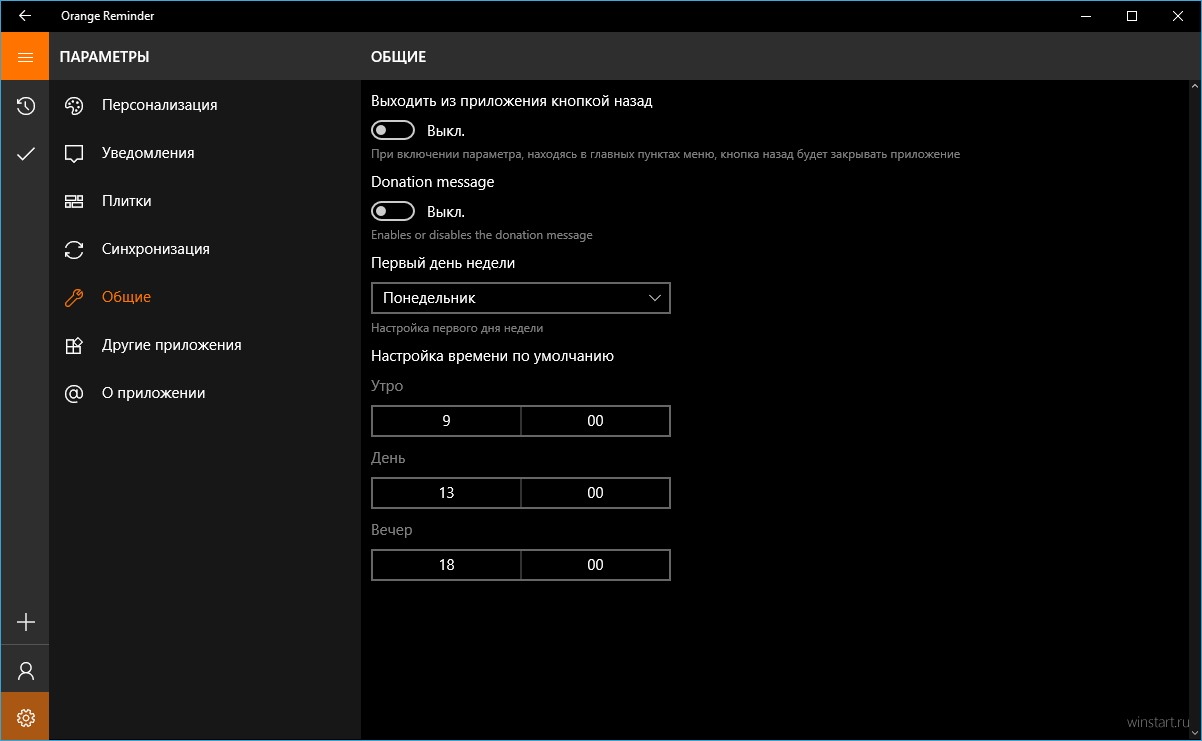The height and width of the screenshot is (741, 1202).
Task: Select the Общие menu item
Action: [205, 297]
